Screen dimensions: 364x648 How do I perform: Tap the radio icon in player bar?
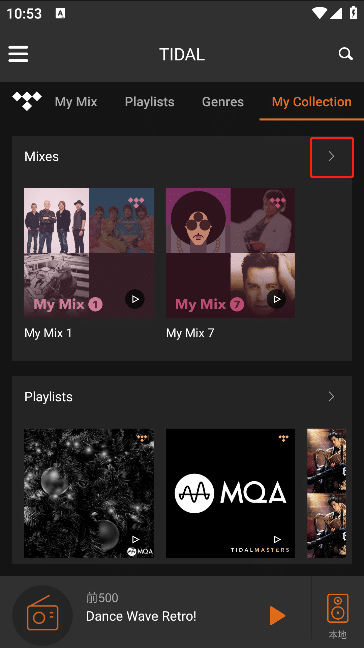tap(43, 615)
